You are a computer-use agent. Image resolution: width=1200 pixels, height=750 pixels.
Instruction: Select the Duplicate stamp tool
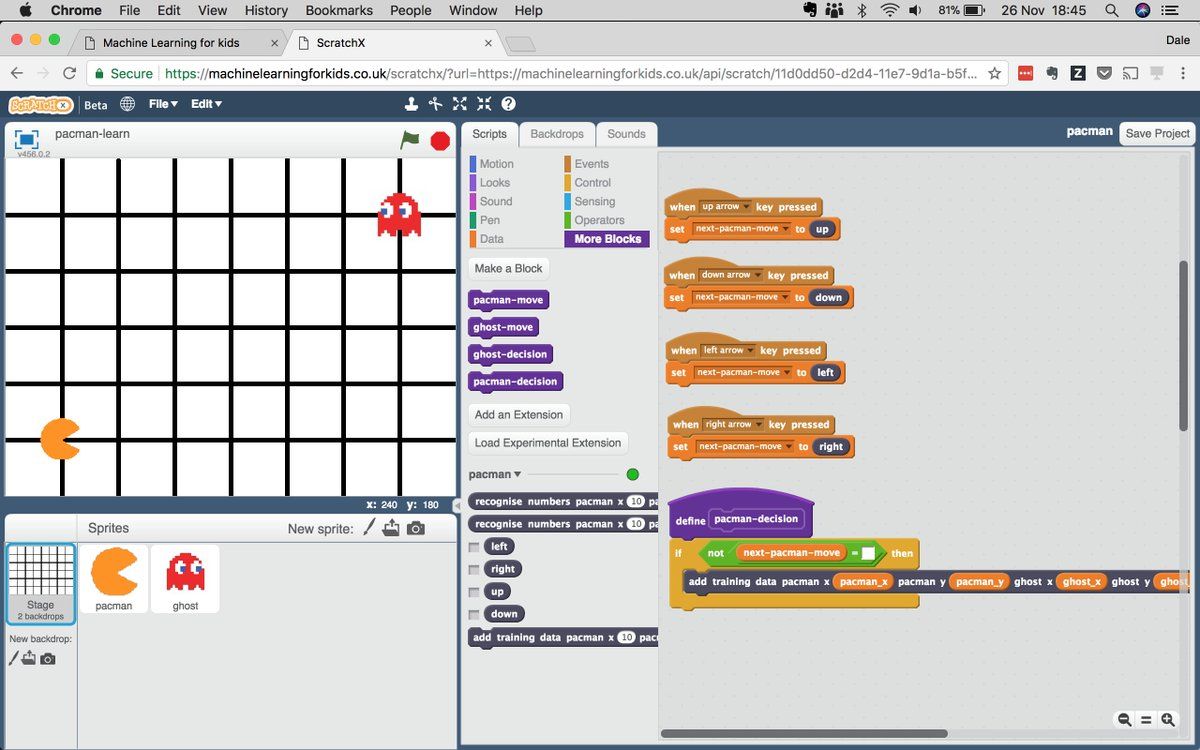(411, 104)
